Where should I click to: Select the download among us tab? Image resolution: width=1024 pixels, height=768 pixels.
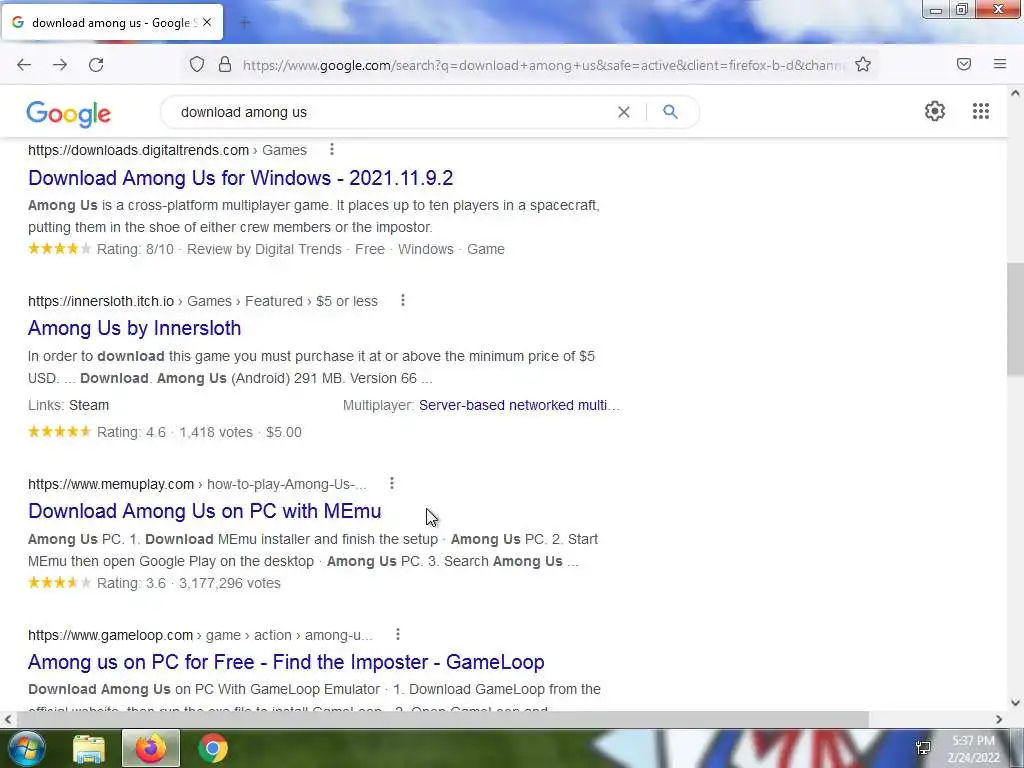coord(112,23)
